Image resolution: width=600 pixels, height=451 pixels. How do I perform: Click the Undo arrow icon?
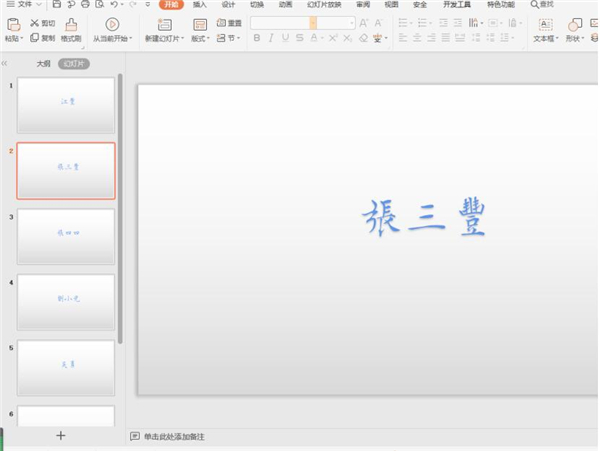click(x=117, y=5)
